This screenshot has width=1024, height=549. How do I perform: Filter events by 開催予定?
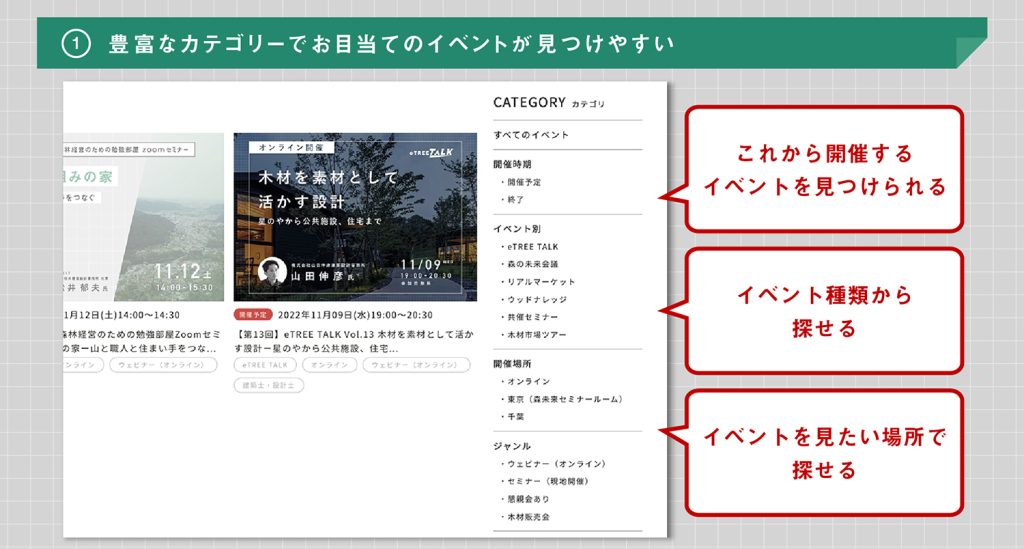coord(524,182)
